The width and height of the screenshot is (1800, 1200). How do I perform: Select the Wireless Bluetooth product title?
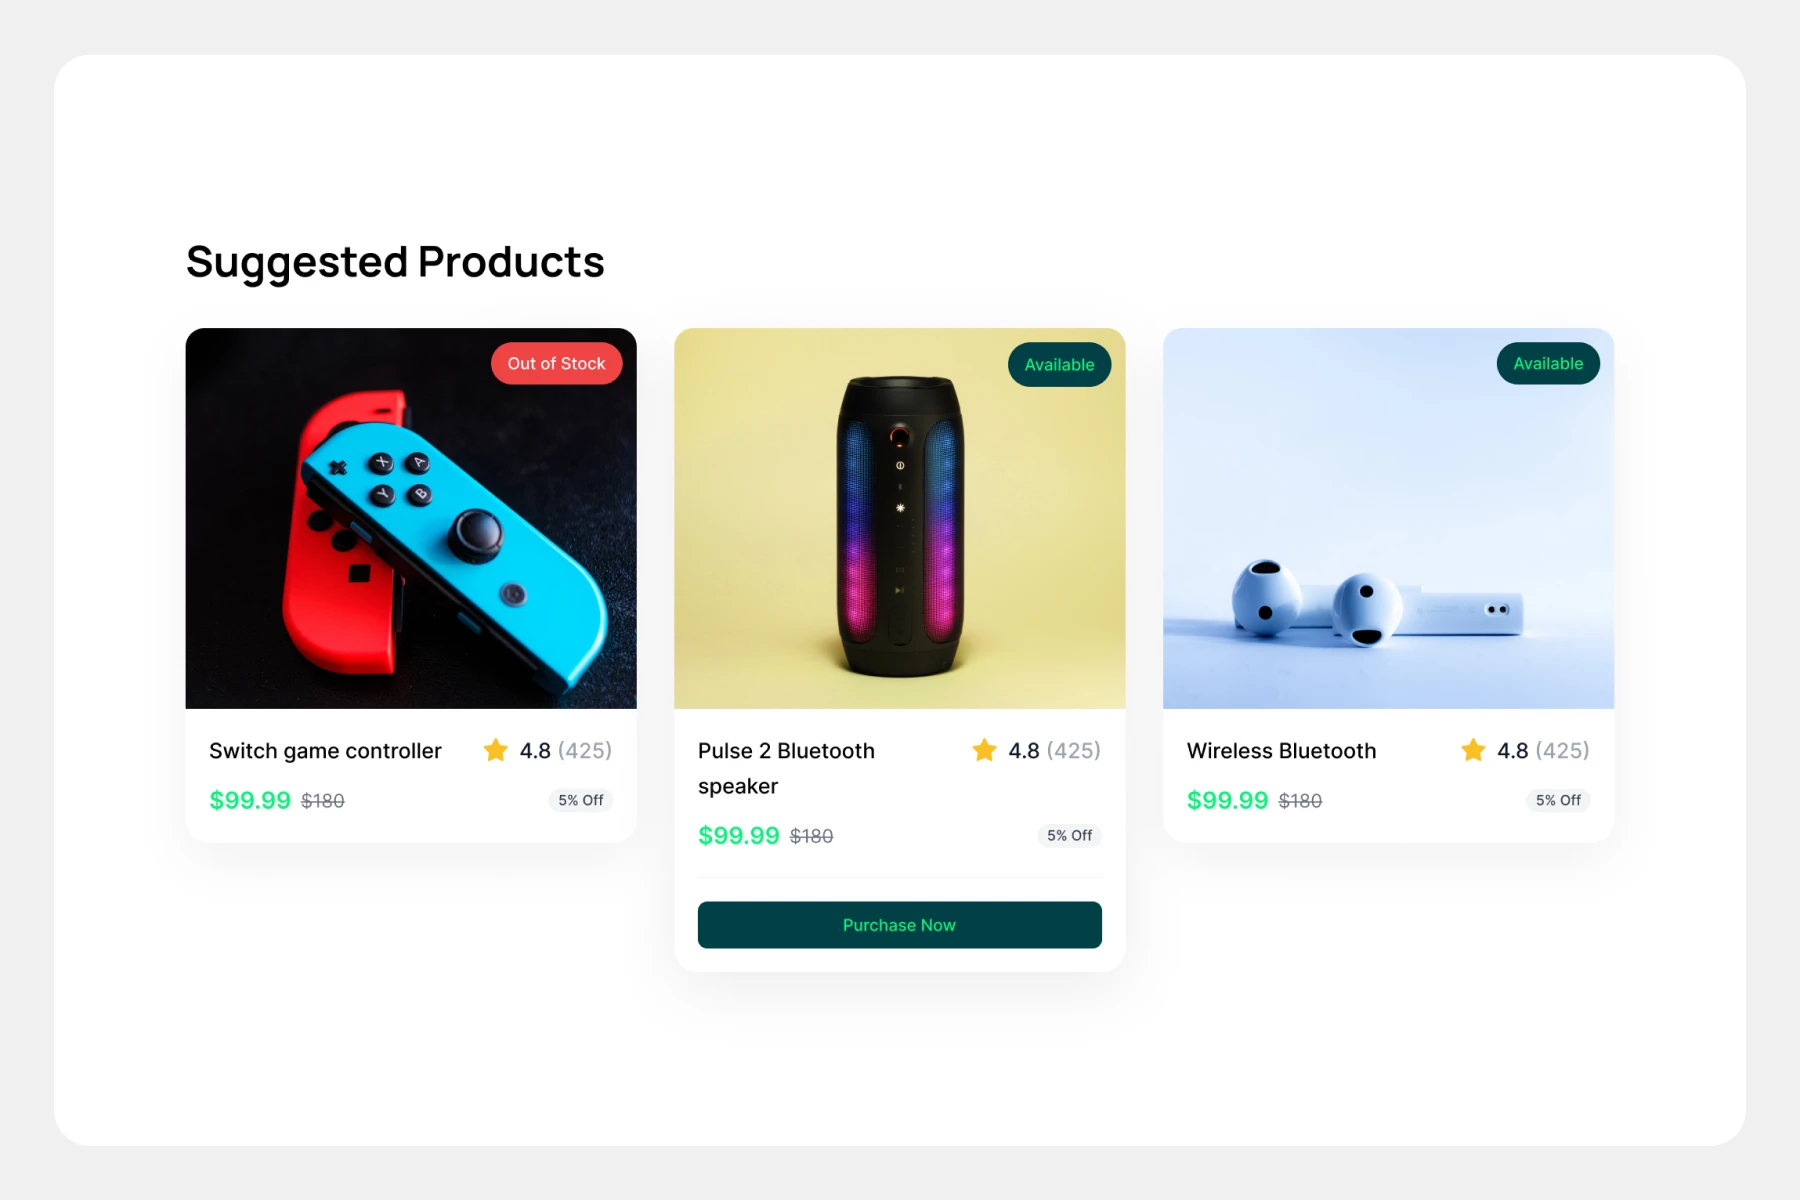point(1281,751)
